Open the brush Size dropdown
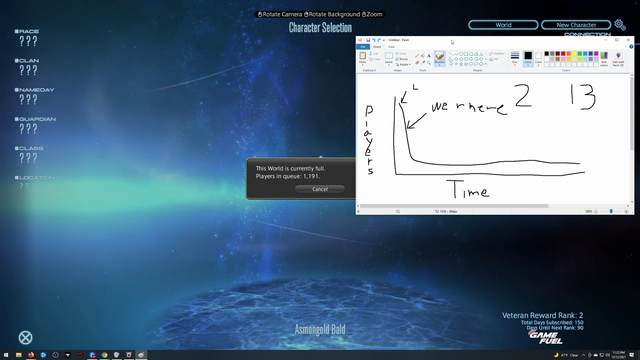The width and height of the screenshot is (640, 360). coord(515,59)
